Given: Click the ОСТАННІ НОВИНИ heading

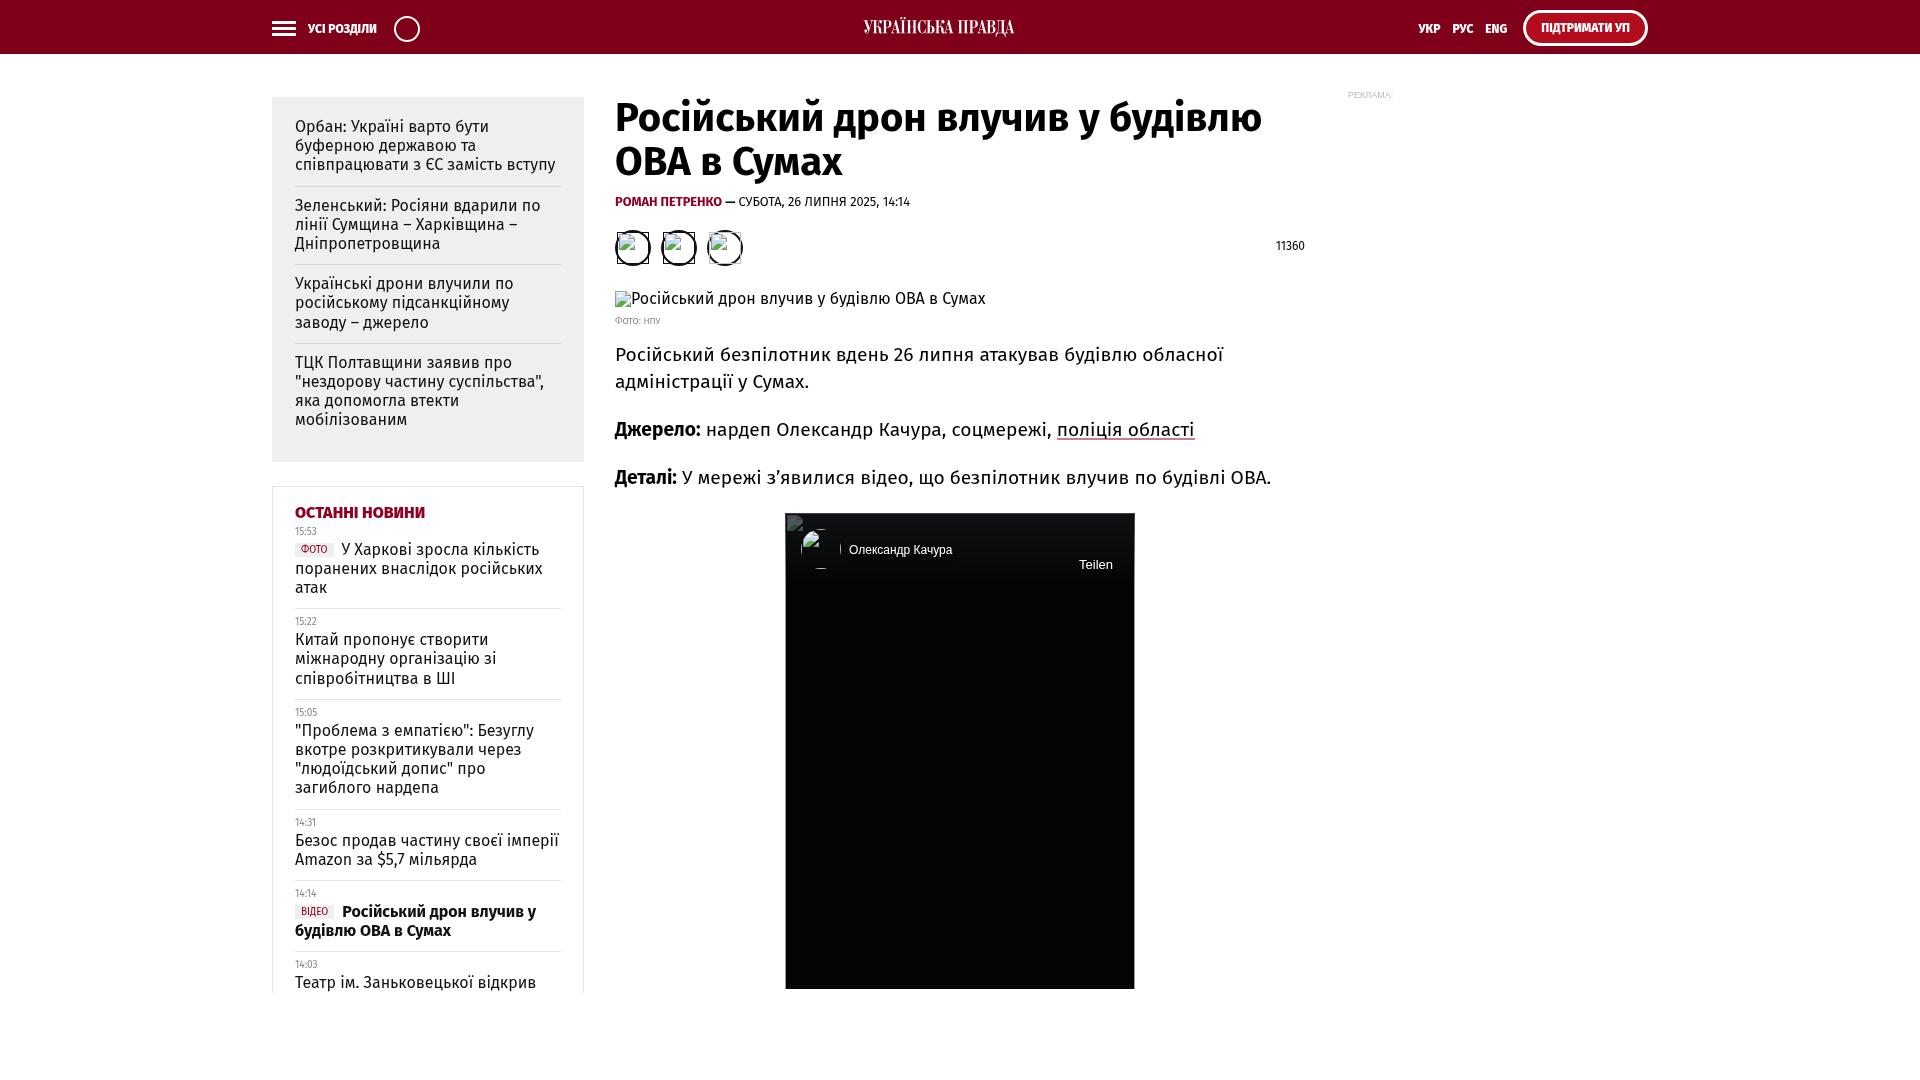Looking at the screenshot, I should [360, 513].
